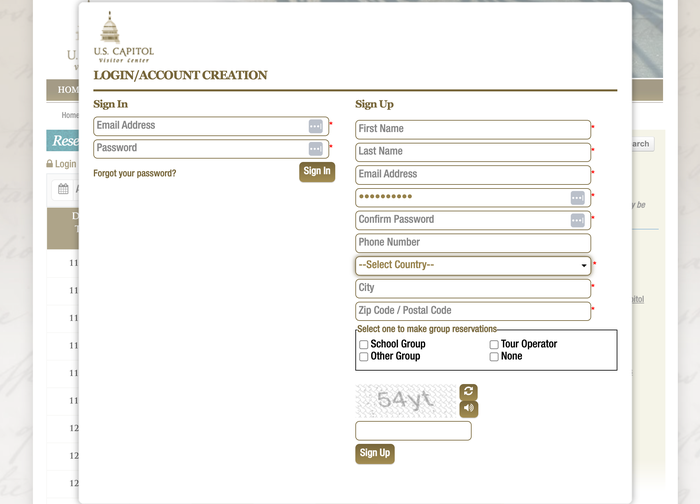Click the 'LOGIN/ACCOUNT CREATION' title
This screenshot has width=700, height=504.
coord(180,75)
